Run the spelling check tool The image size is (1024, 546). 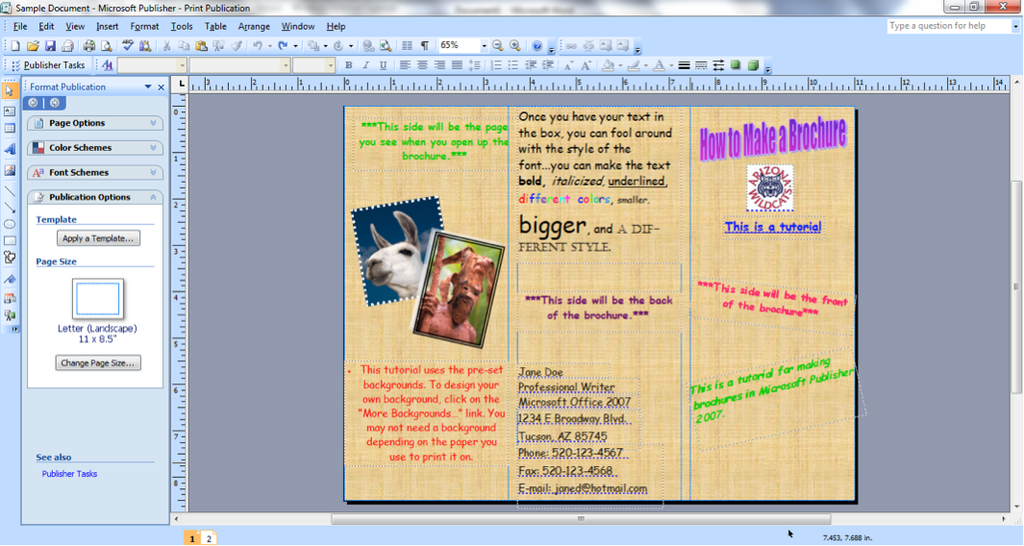click(128, 46)
